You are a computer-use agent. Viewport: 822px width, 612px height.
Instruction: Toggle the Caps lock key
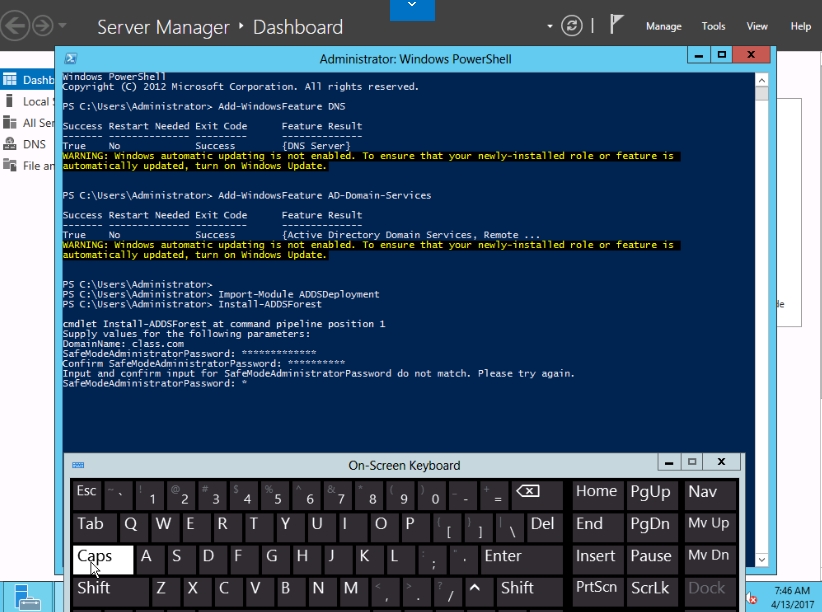coord(102,557)
